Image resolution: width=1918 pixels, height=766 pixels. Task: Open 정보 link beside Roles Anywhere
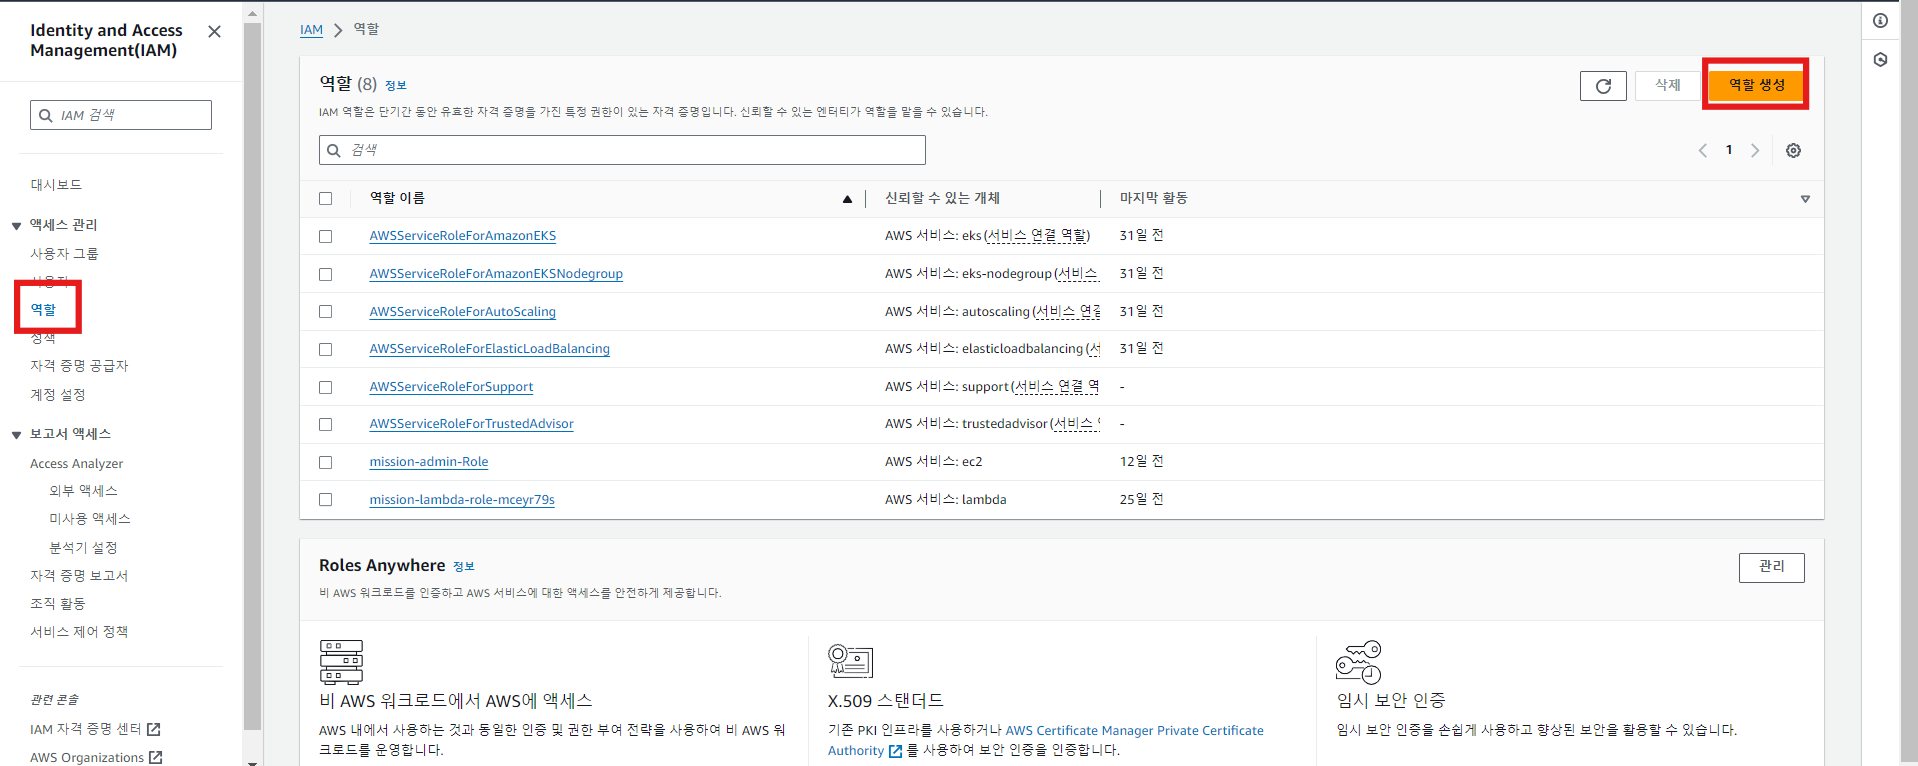click(x=464, y=567)
